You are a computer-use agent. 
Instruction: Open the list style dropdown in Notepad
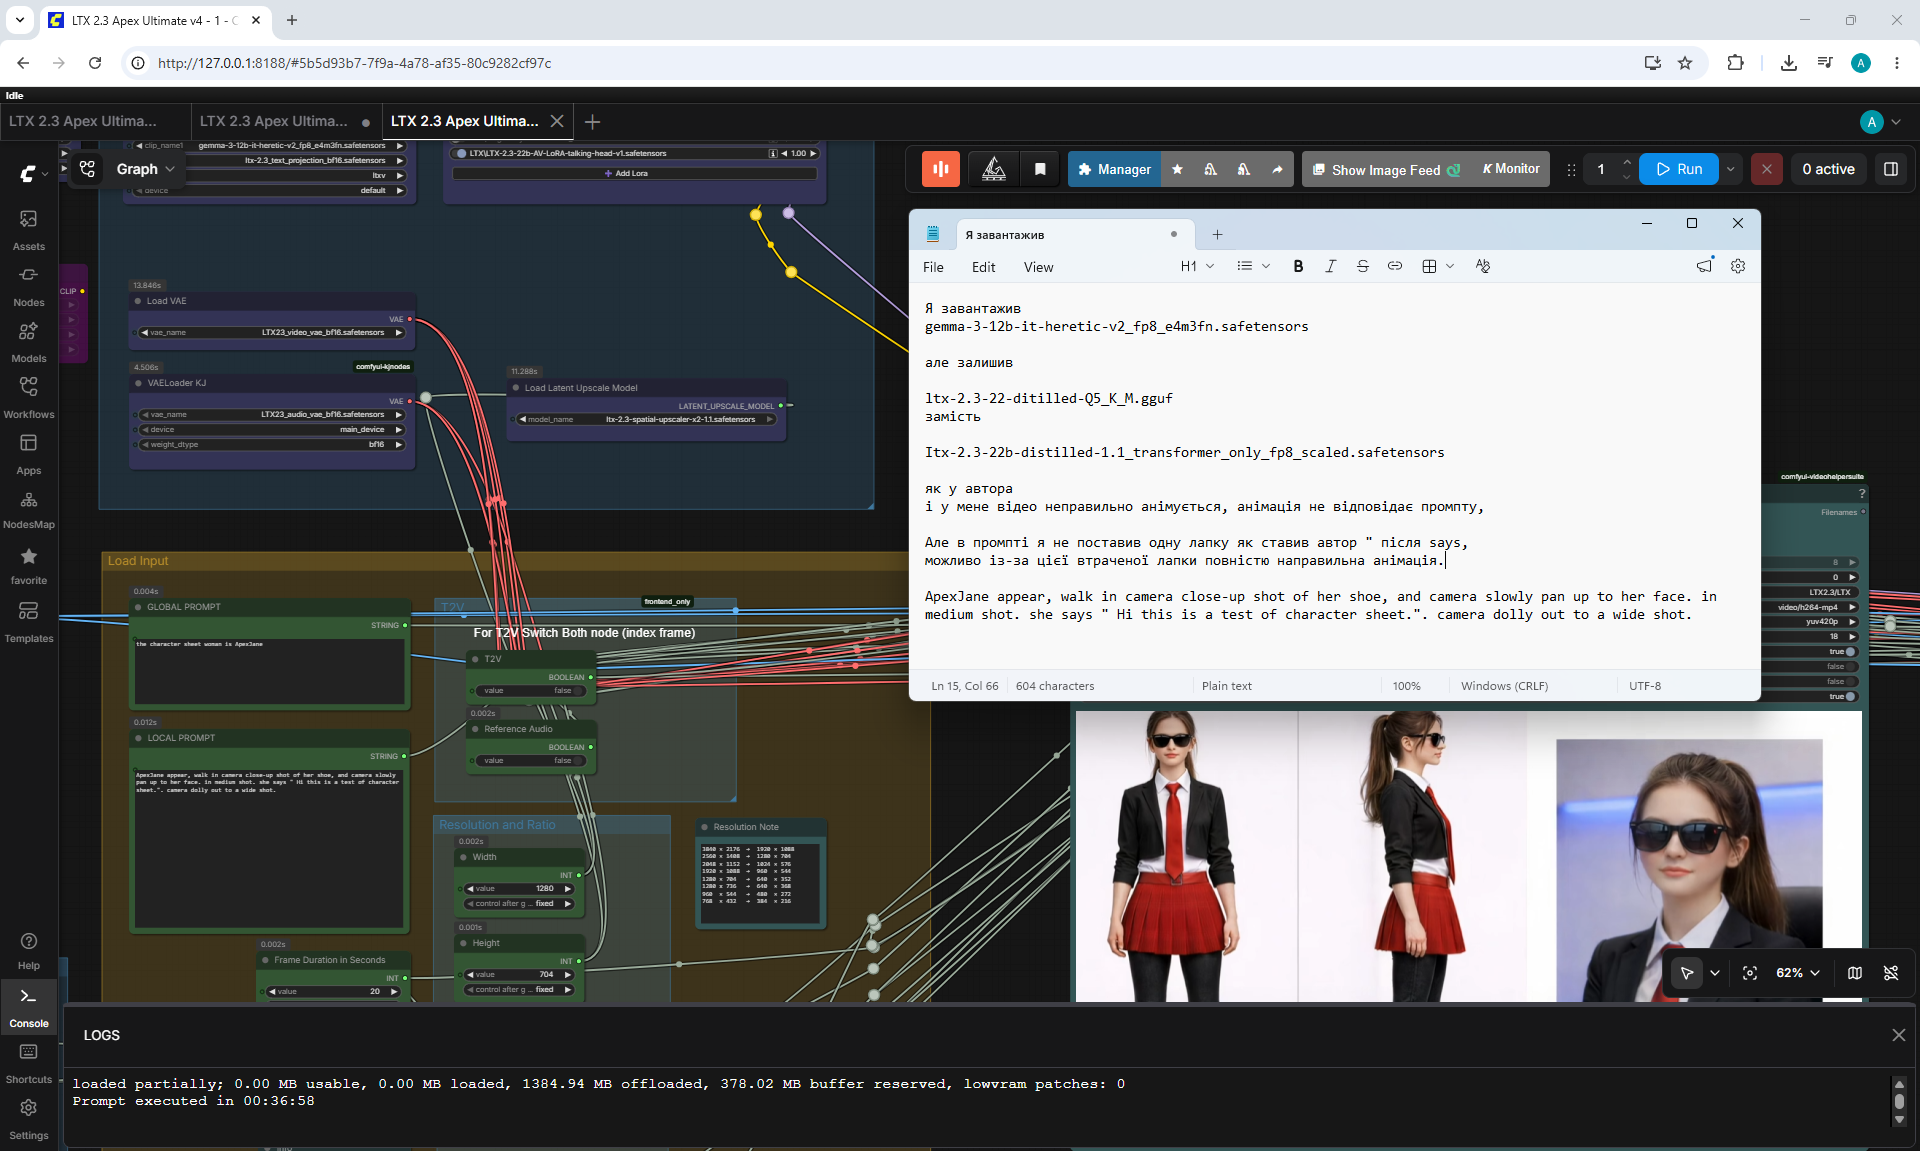pyautogui.click(x=1253, y=266)
